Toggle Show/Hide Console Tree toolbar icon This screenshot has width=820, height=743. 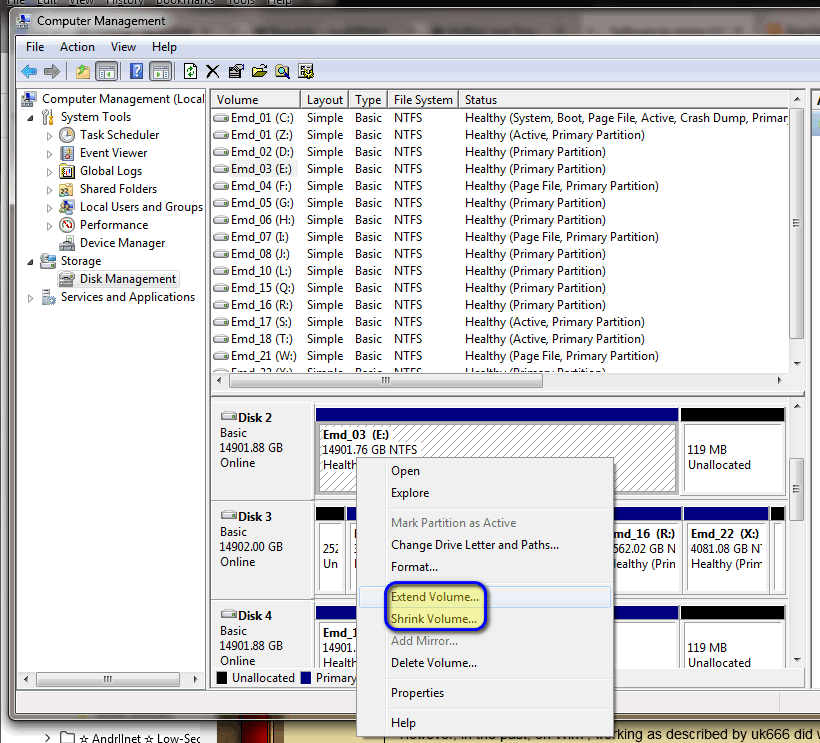pos(107,71)
